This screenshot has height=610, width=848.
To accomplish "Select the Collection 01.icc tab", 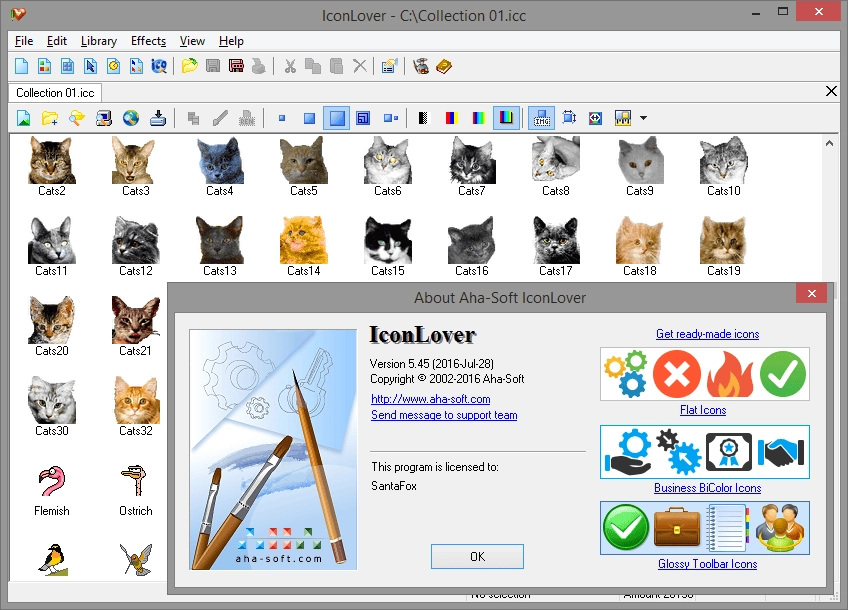I will [x=55, y=93].
